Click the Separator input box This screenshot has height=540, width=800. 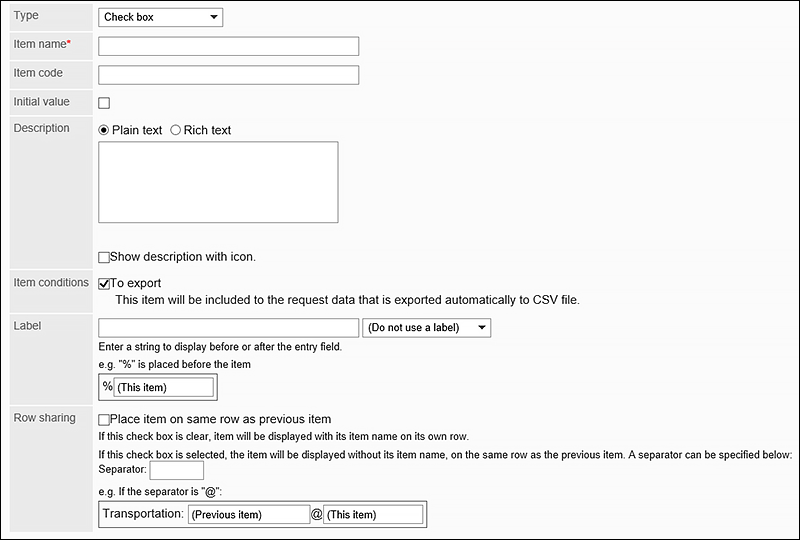[177, 470]
